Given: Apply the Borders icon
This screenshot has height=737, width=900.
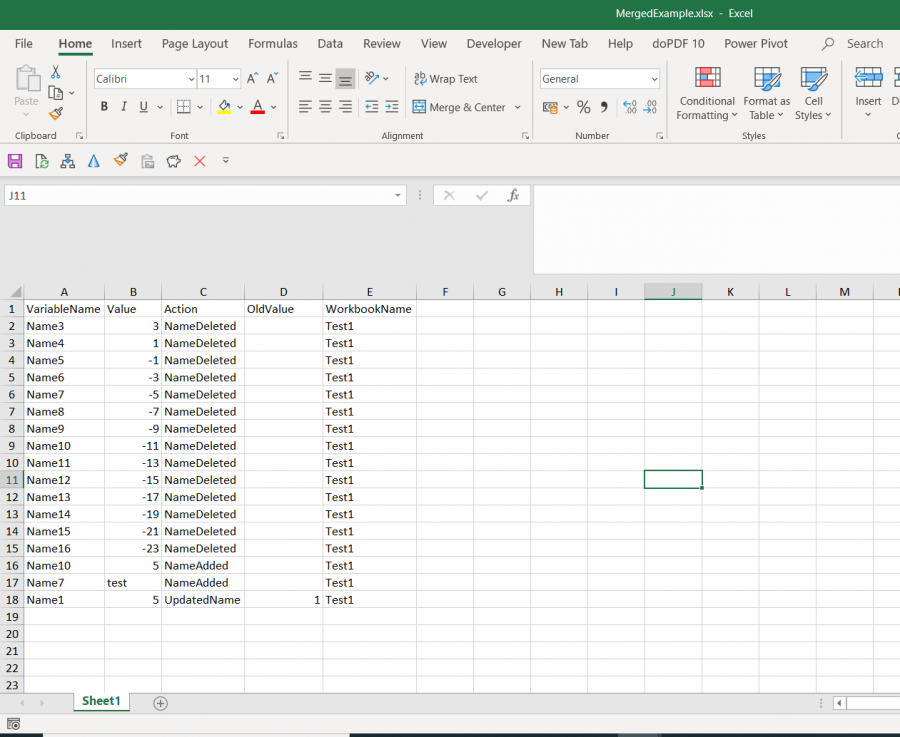Looking at the screenshot, I should click(x=184, y=107).
